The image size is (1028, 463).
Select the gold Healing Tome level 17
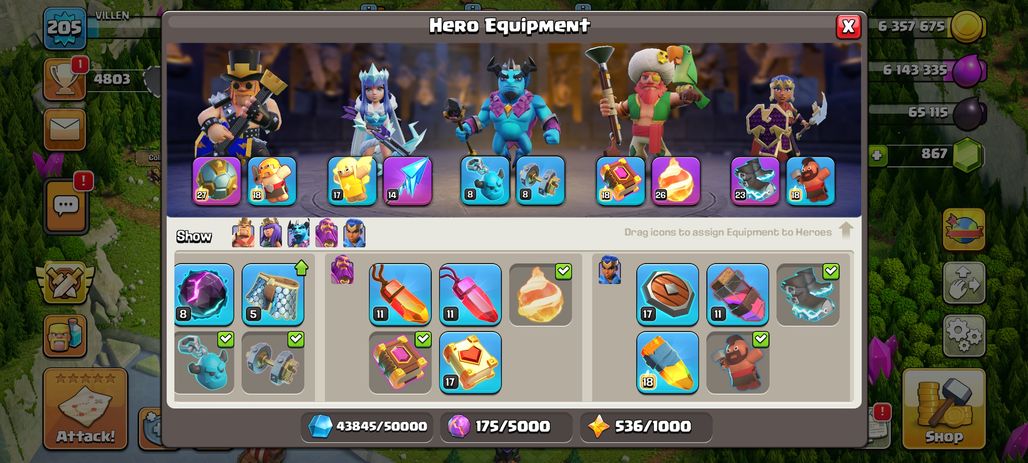tap(470, 362)
